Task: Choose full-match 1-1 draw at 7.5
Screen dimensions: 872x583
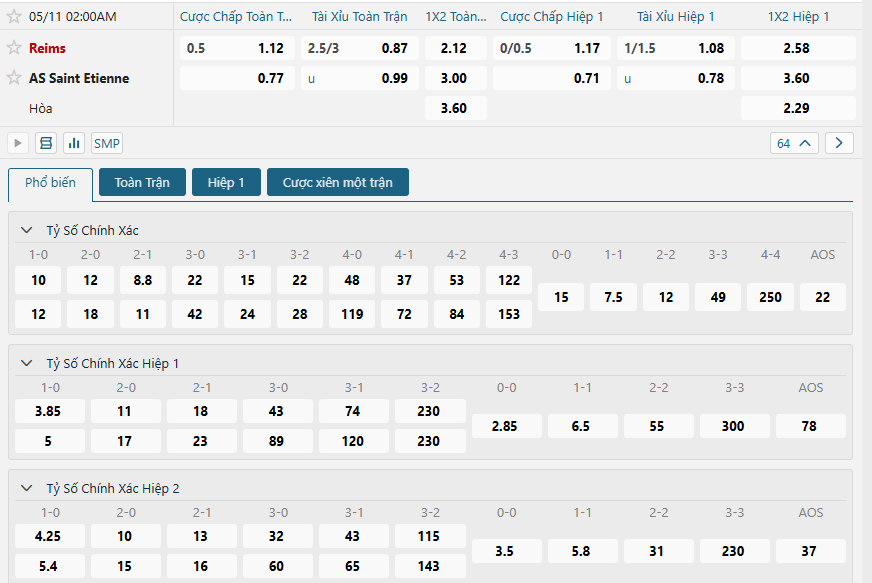Action: pos(613,297)
